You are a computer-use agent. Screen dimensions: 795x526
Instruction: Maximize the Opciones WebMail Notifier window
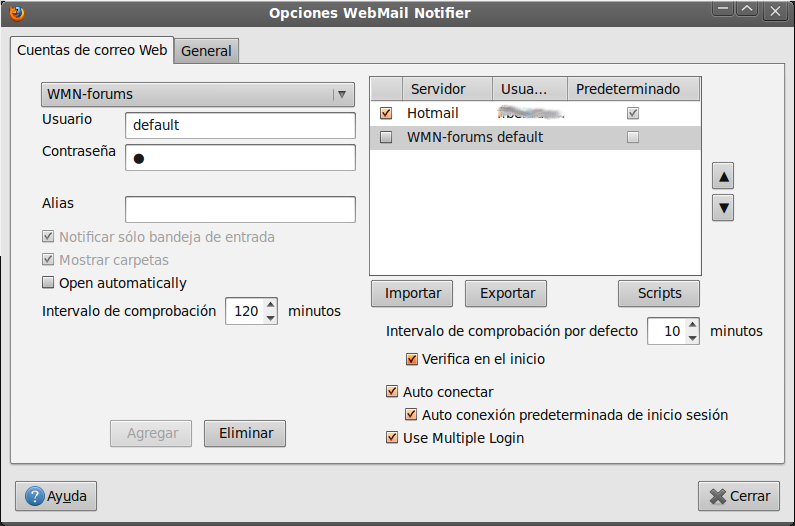point(747,9)
